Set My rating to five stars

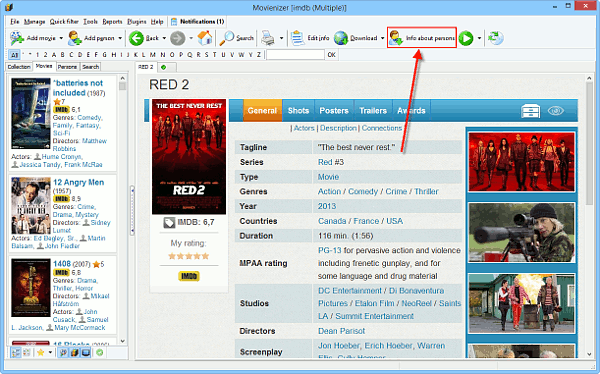coord(205,256)
